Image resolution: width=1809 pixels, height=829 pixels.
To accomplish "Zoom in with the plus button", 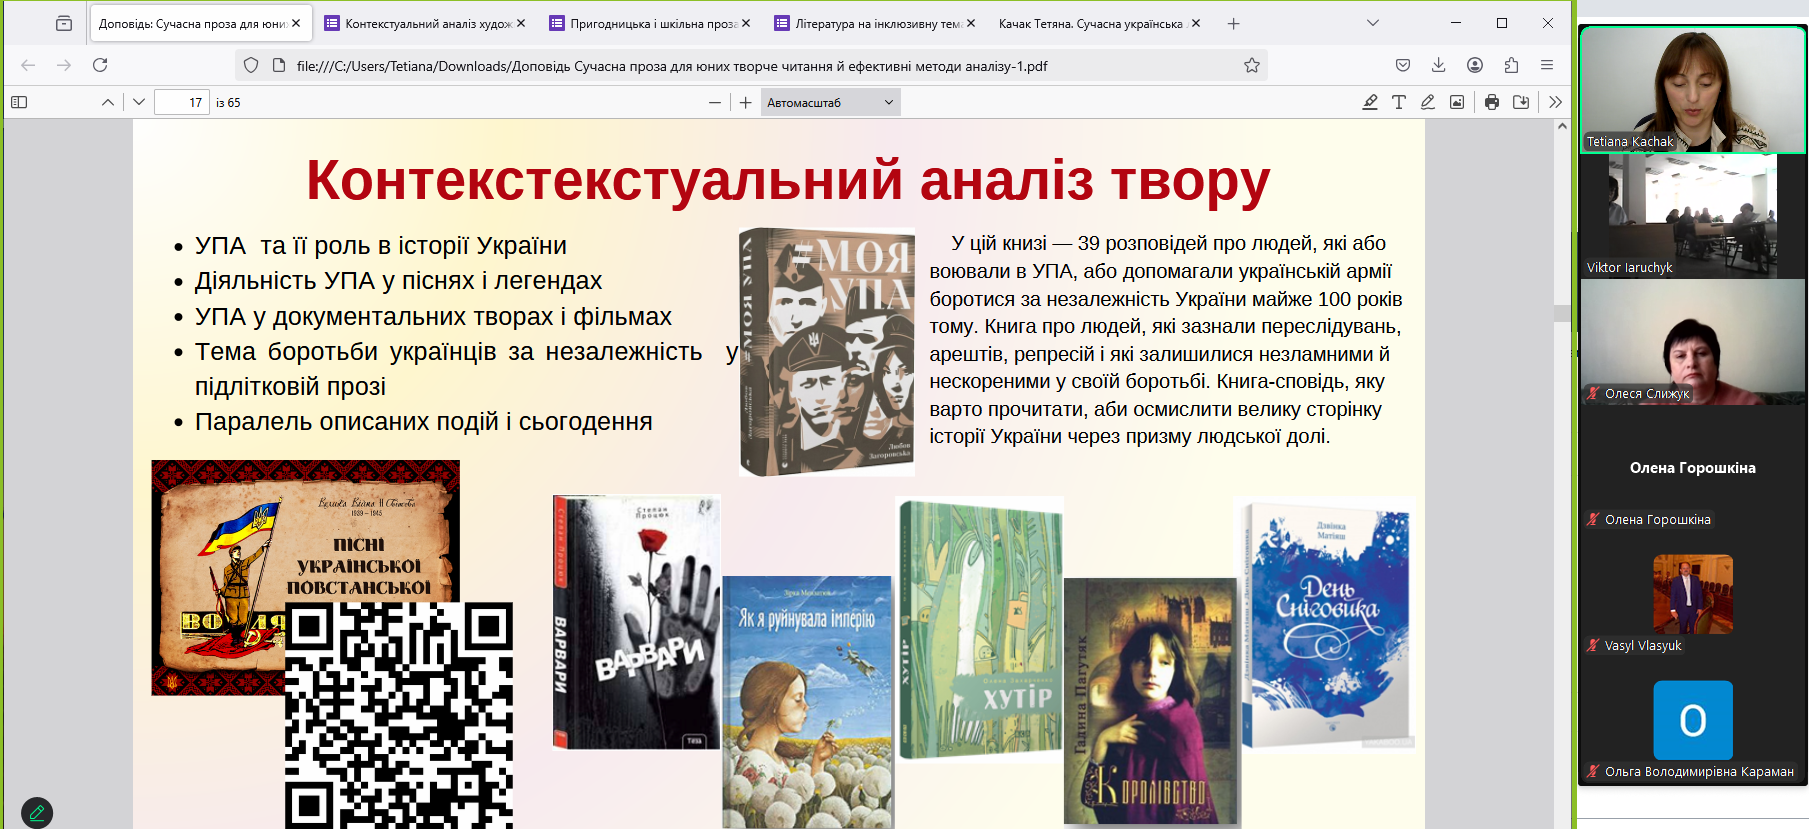I will click(746, 102).
